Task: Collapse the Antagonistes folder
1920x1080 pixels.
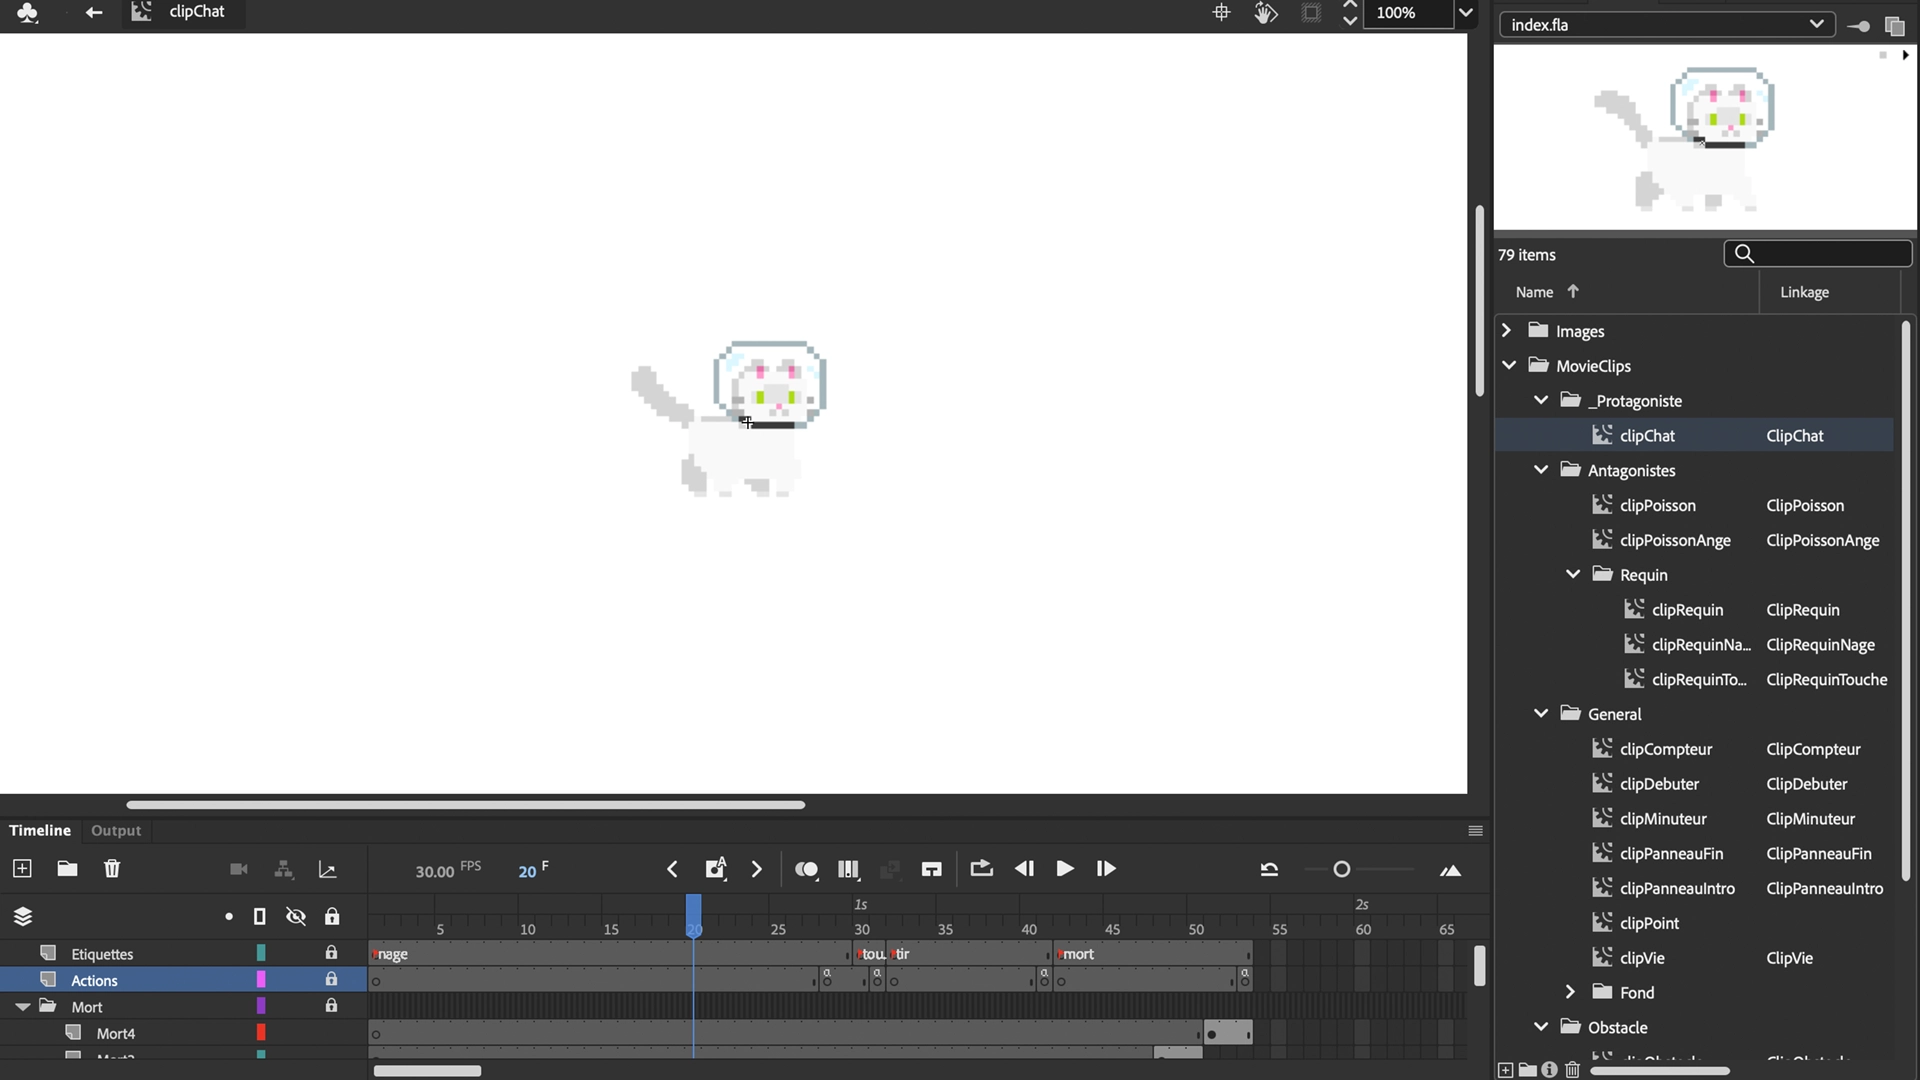Action: pyautogui.click(x=1541, y=469)
